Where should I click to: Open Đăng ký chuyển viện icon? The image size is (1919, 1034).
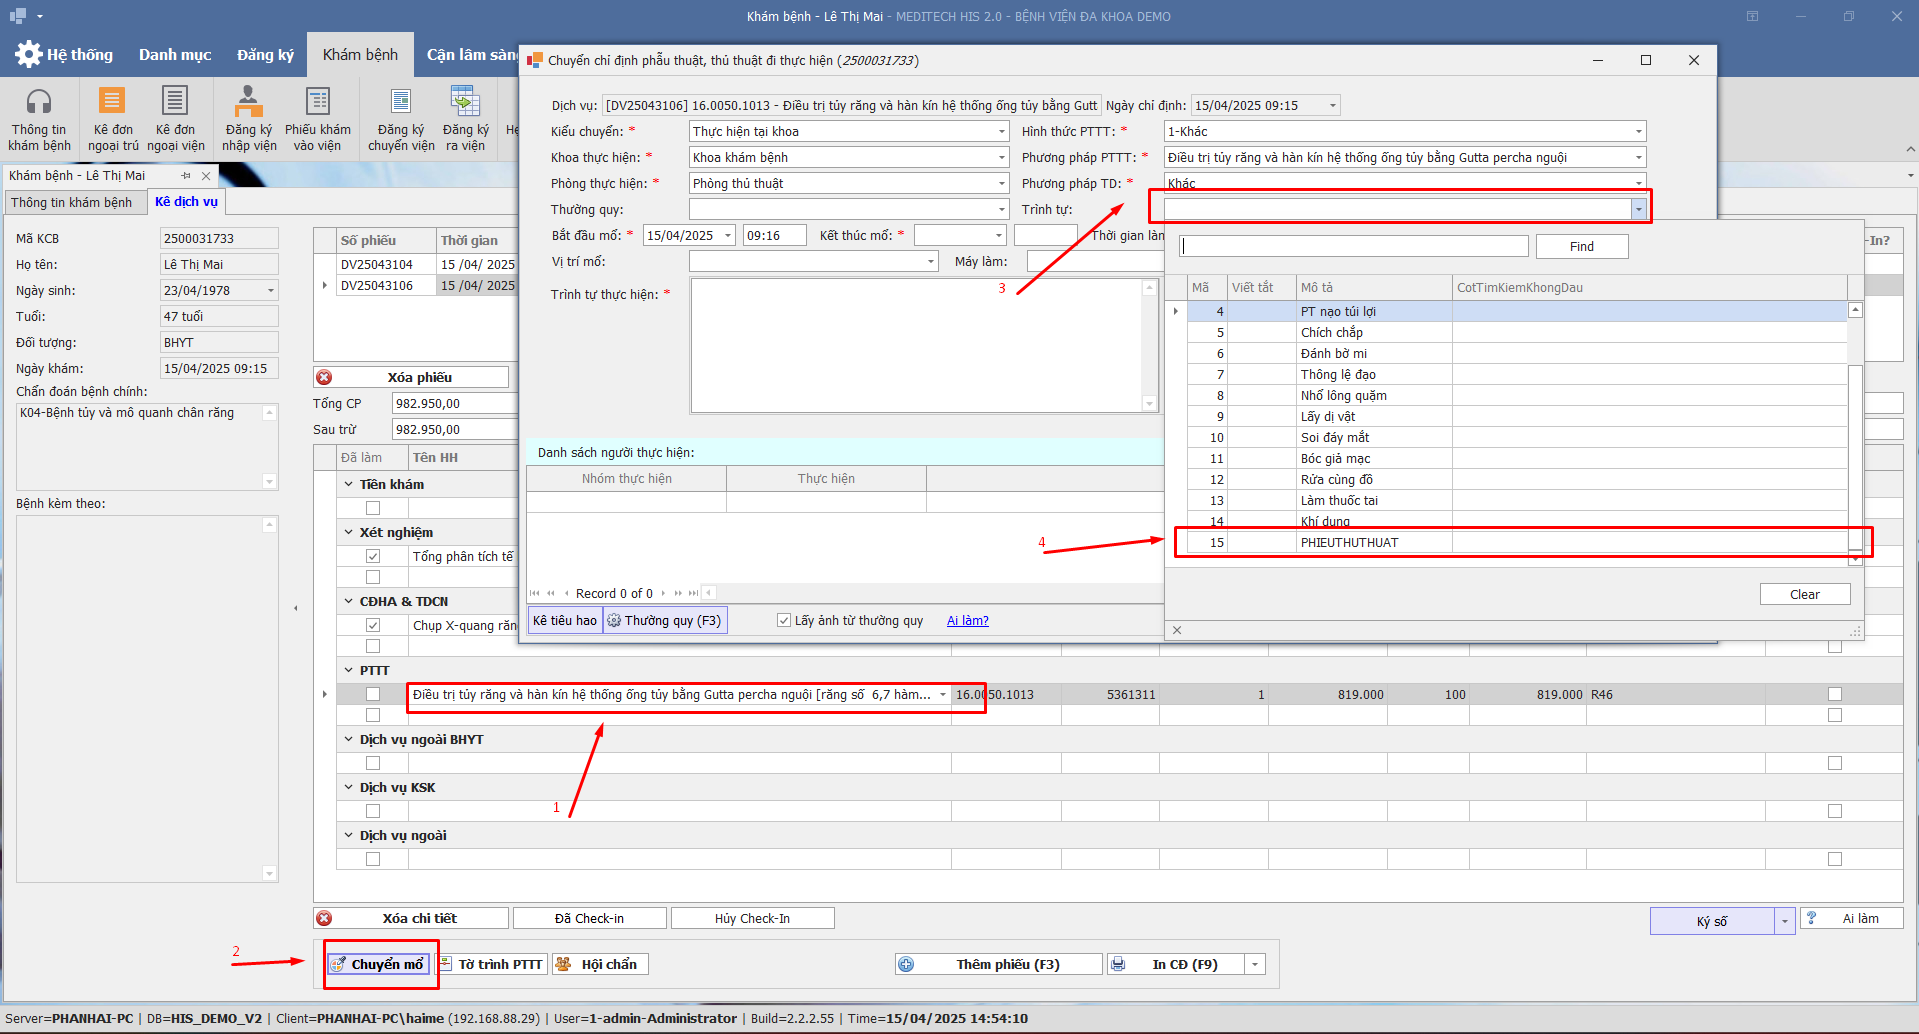click(401, 103)
